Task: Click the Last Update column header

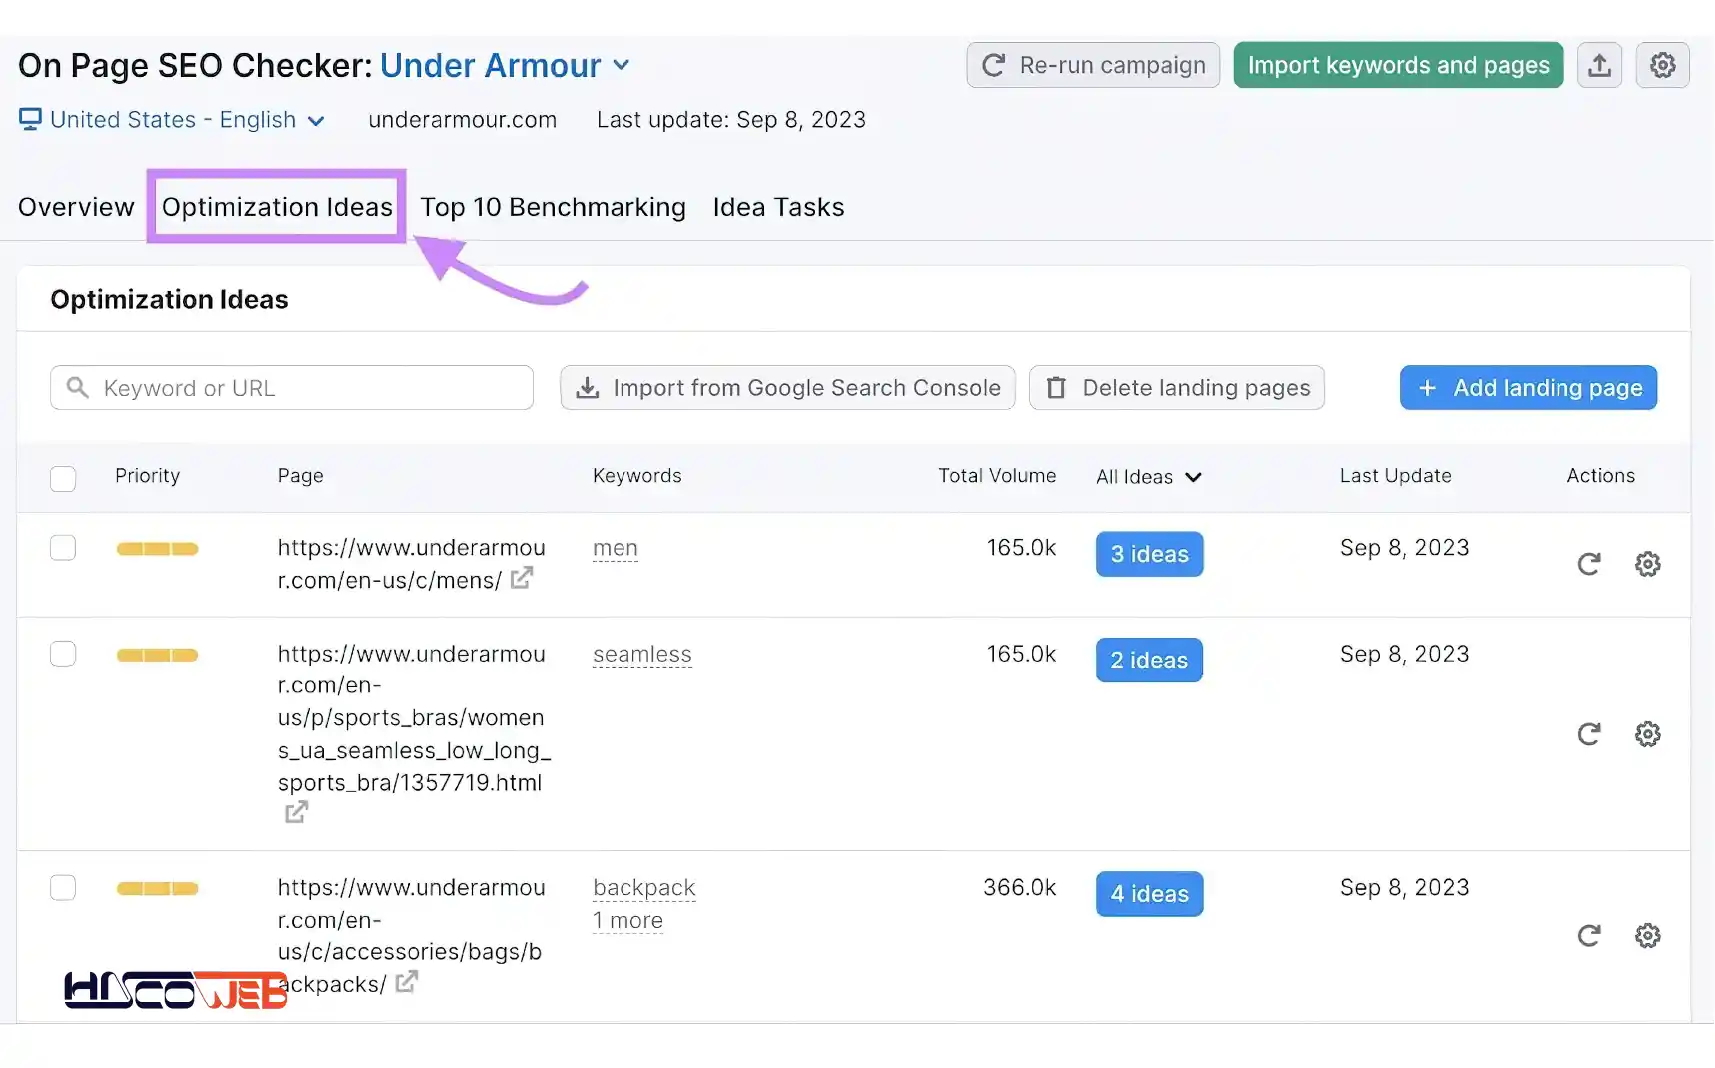Action: pyautogui.click(x=1395, y=476)
